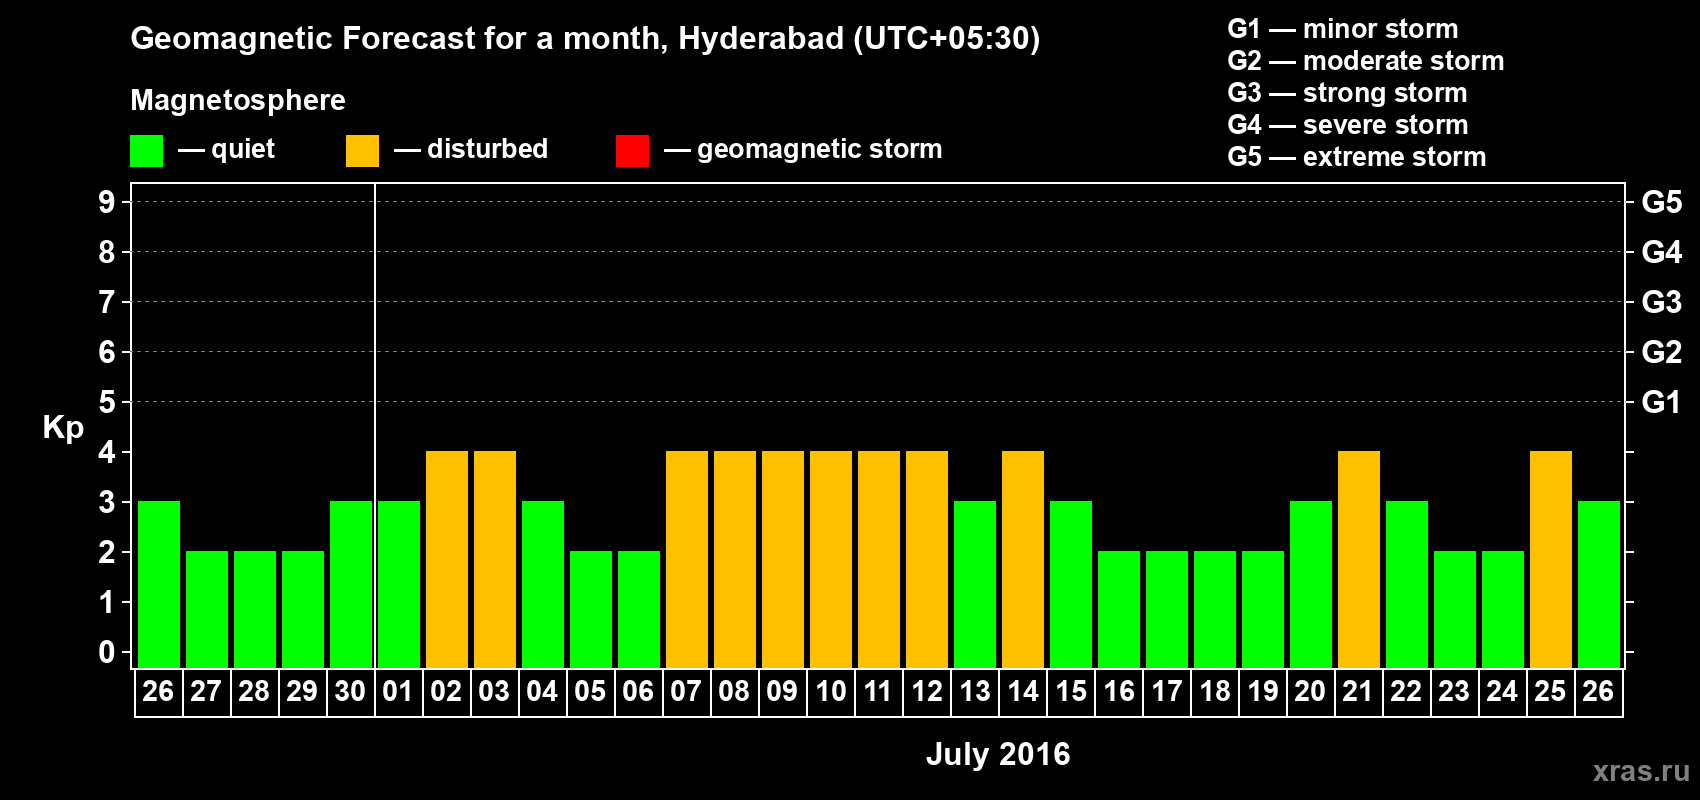
Task: Click the Magnetosphere heading
Action: pos(238,101)
